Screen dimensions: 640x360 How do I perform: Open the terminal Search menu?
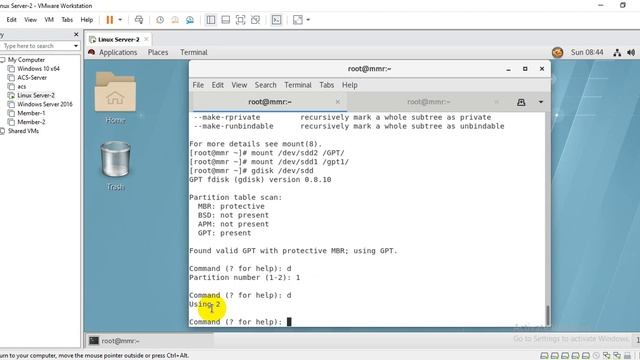265,85
